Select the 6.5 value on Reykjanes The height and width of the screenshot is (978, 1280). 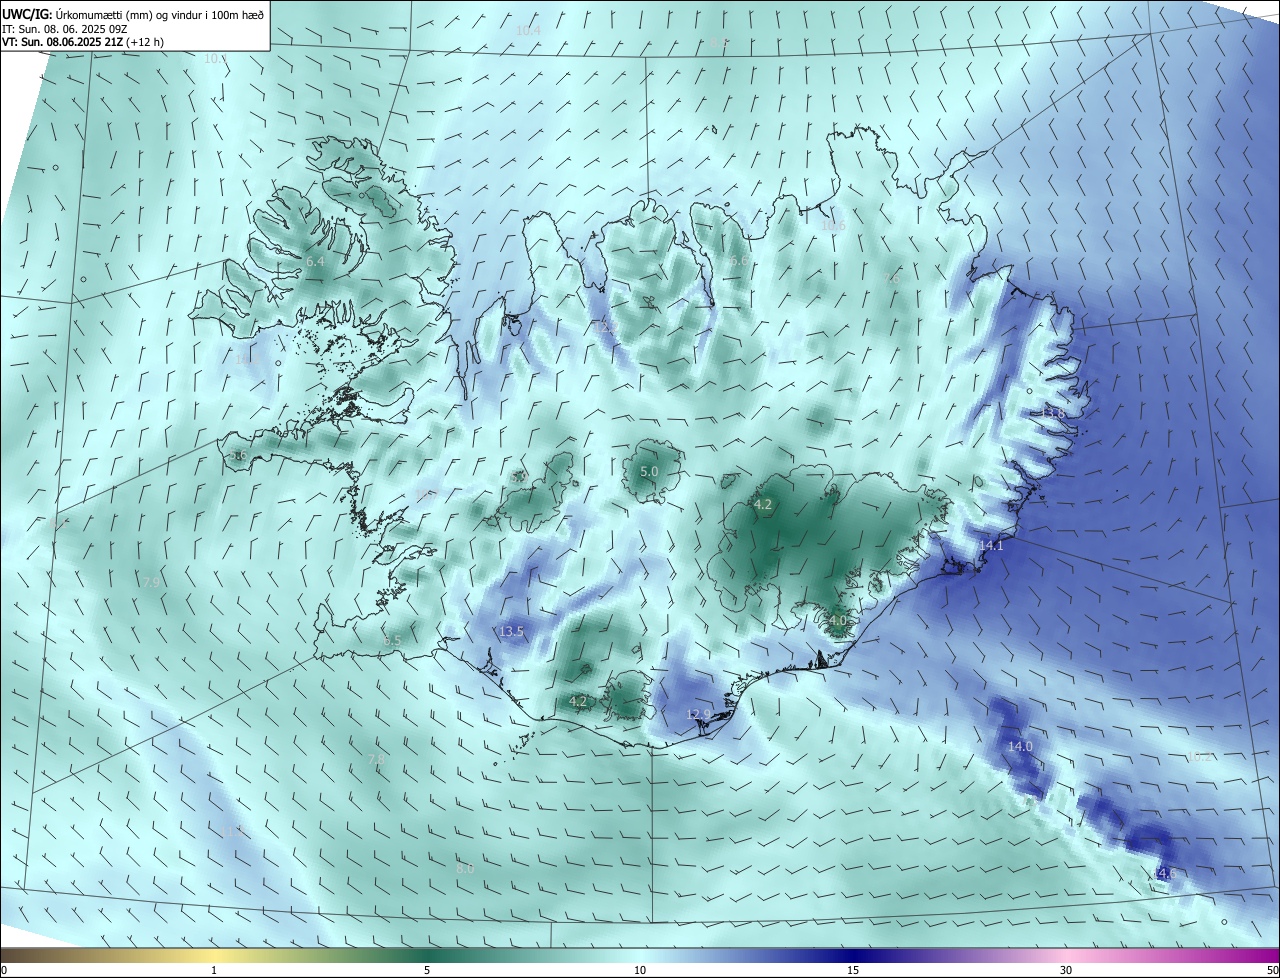[x=392, y=640]
